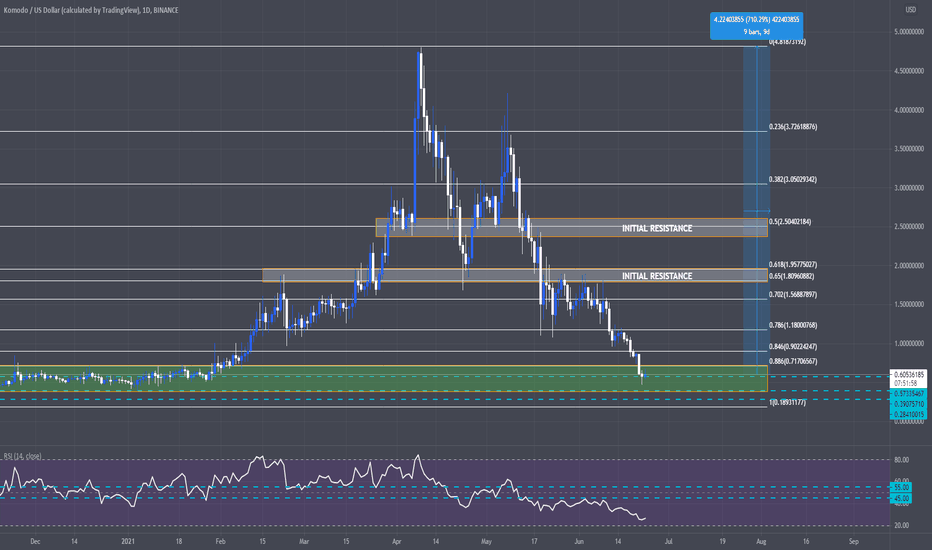Select the blue 710.29% measurement tooltip
The width and height of the screenshot is (932, 550).
(x=756, y=26)
